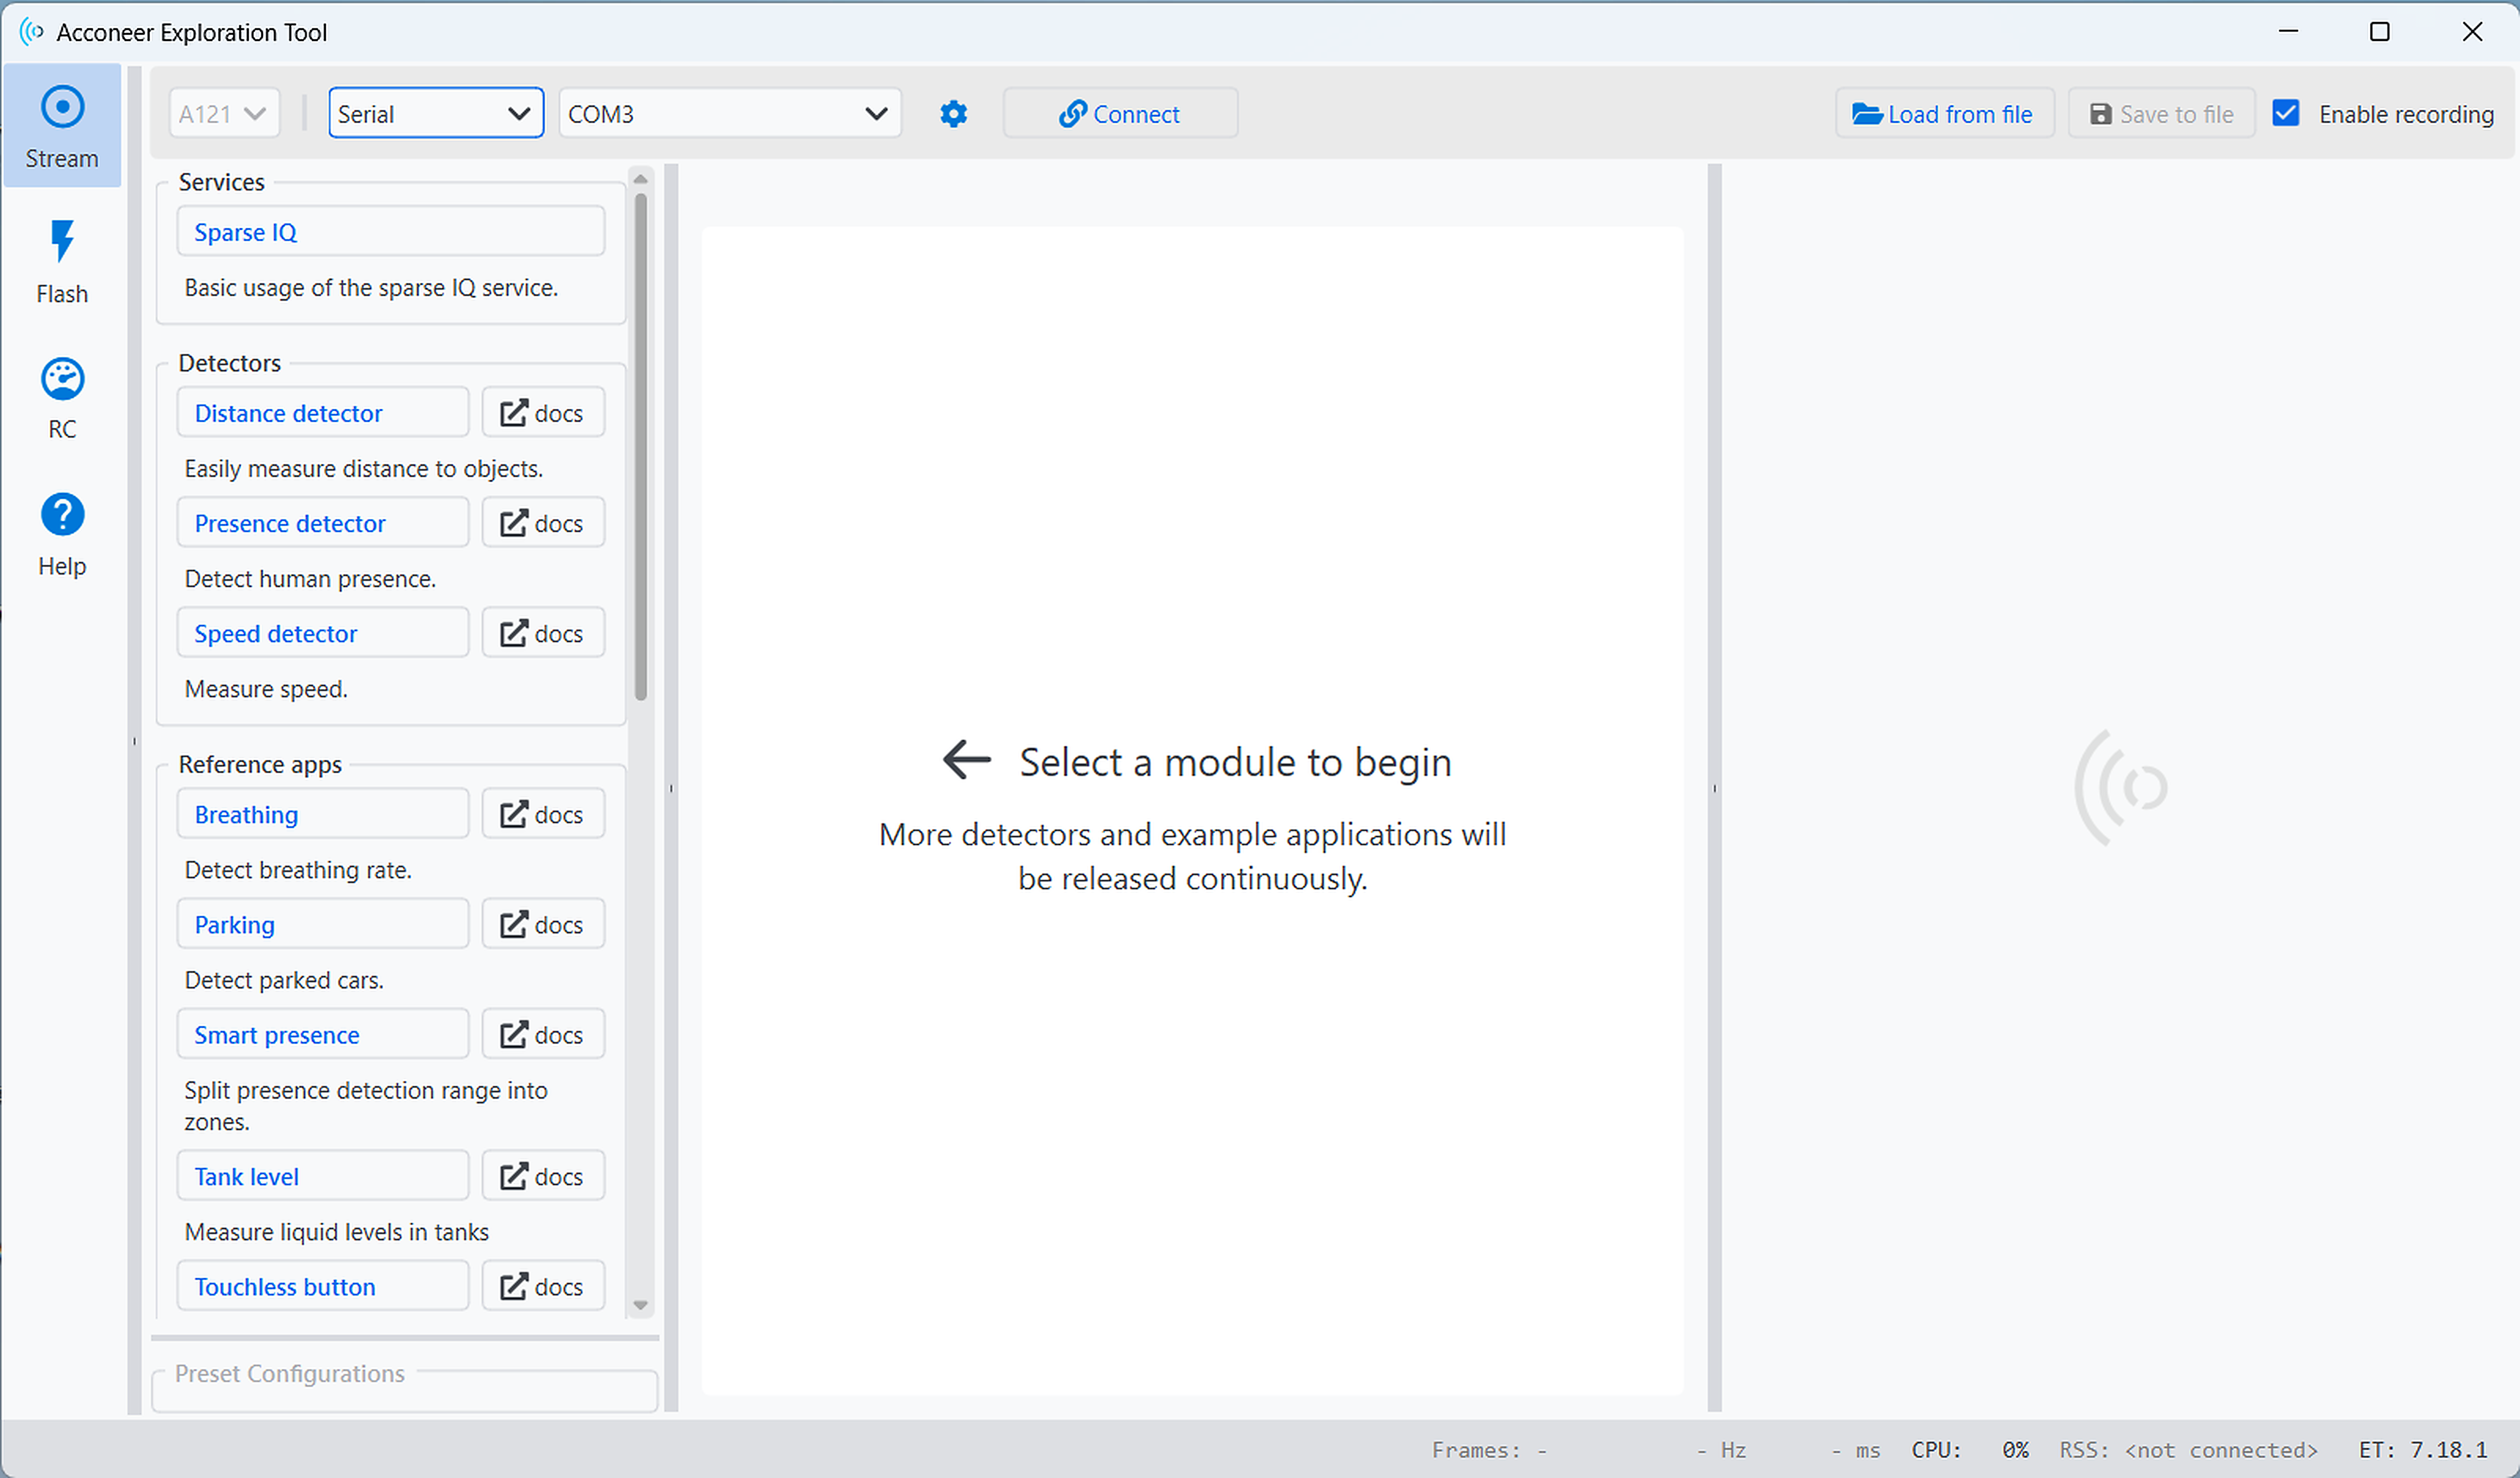This screenshot has height=1478, width=2520.
Task: Click the Frames: - status entry
Action: point(1490,1450)
